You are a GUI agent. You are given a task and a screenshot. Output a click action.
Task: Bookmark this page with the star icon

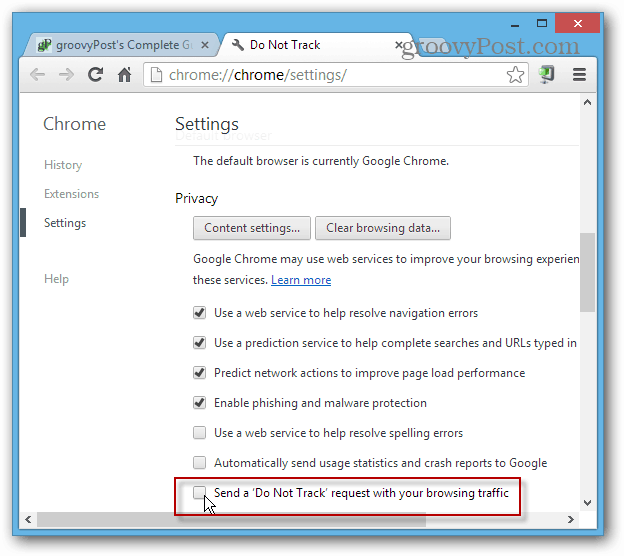515,74
